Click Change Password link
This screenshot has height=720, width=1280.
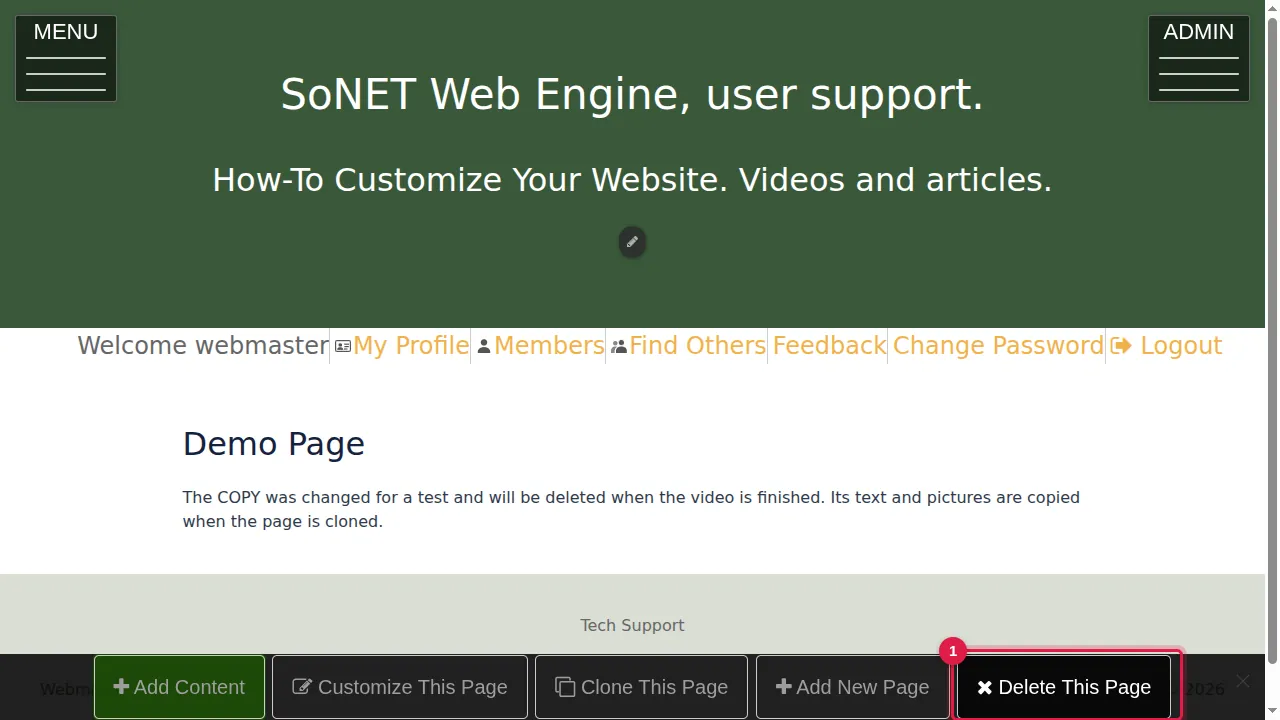point(998,346)
